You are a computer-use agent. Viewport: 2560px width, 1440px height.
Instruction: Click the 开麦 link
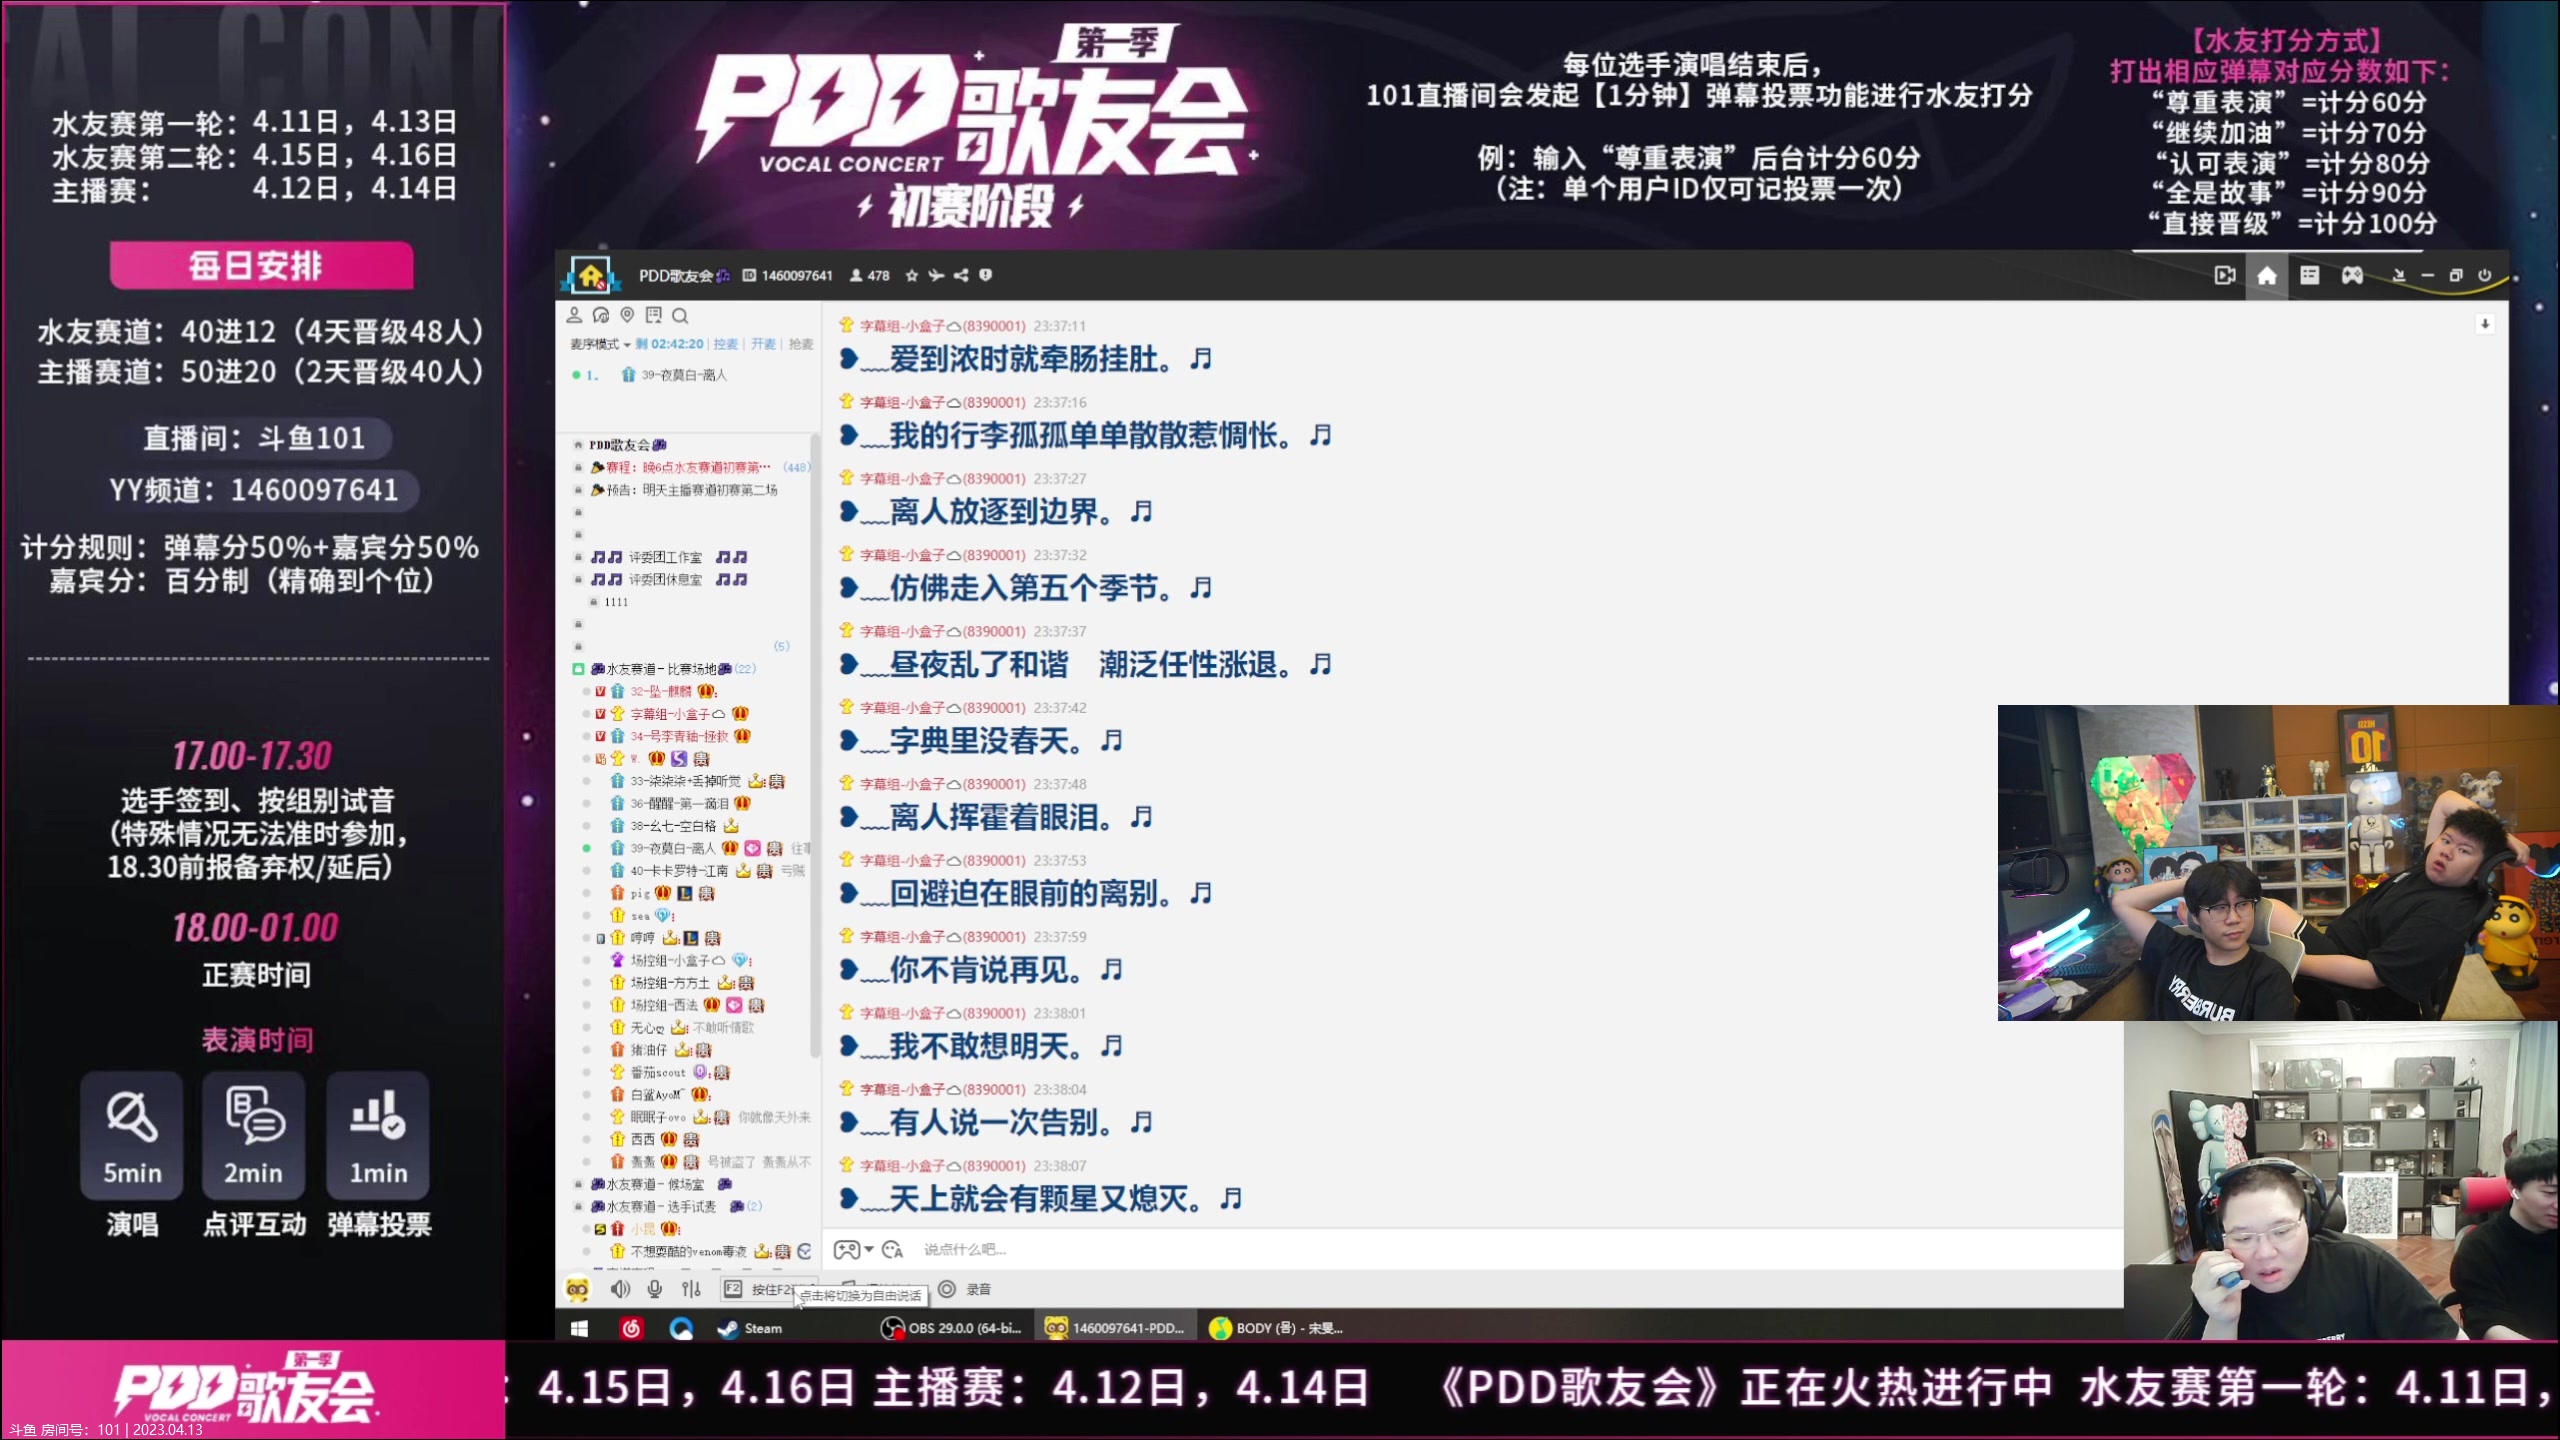pos(763,344)
